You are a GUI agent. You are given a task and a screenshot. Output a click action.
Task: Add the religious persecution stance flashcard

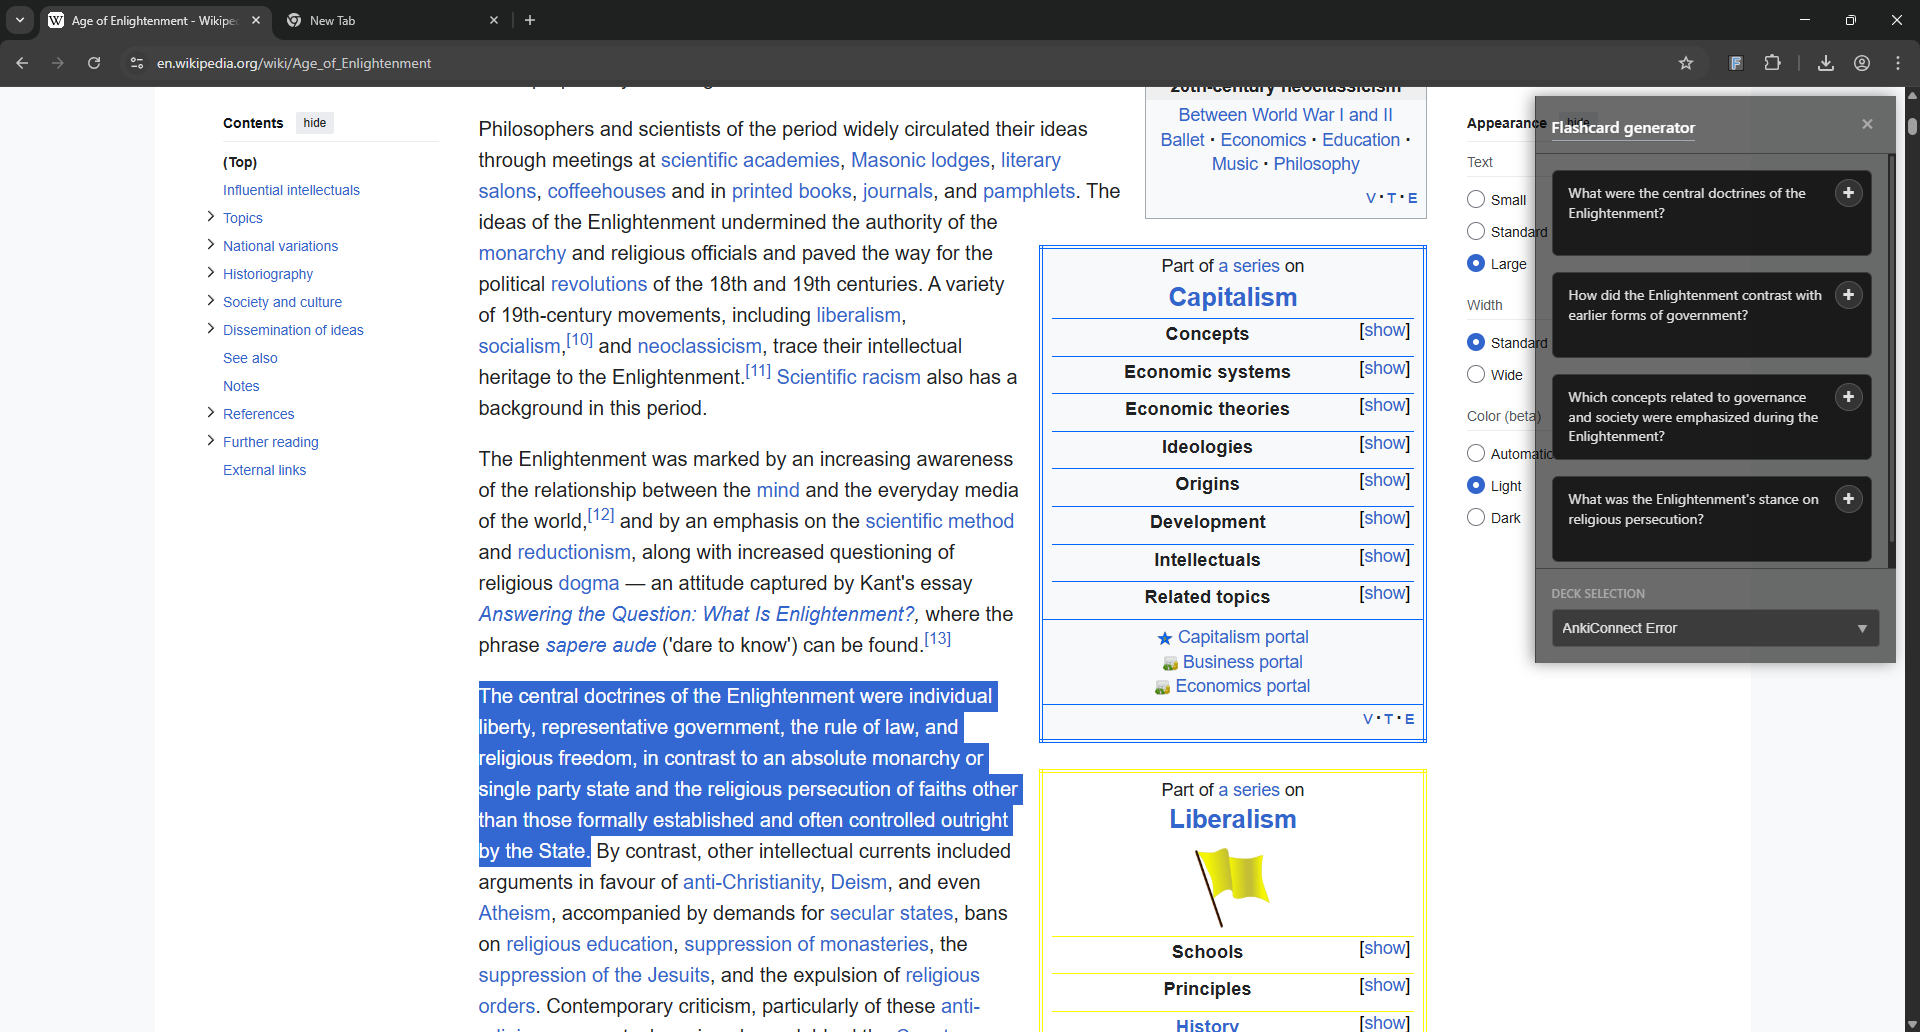(1848, 499)
